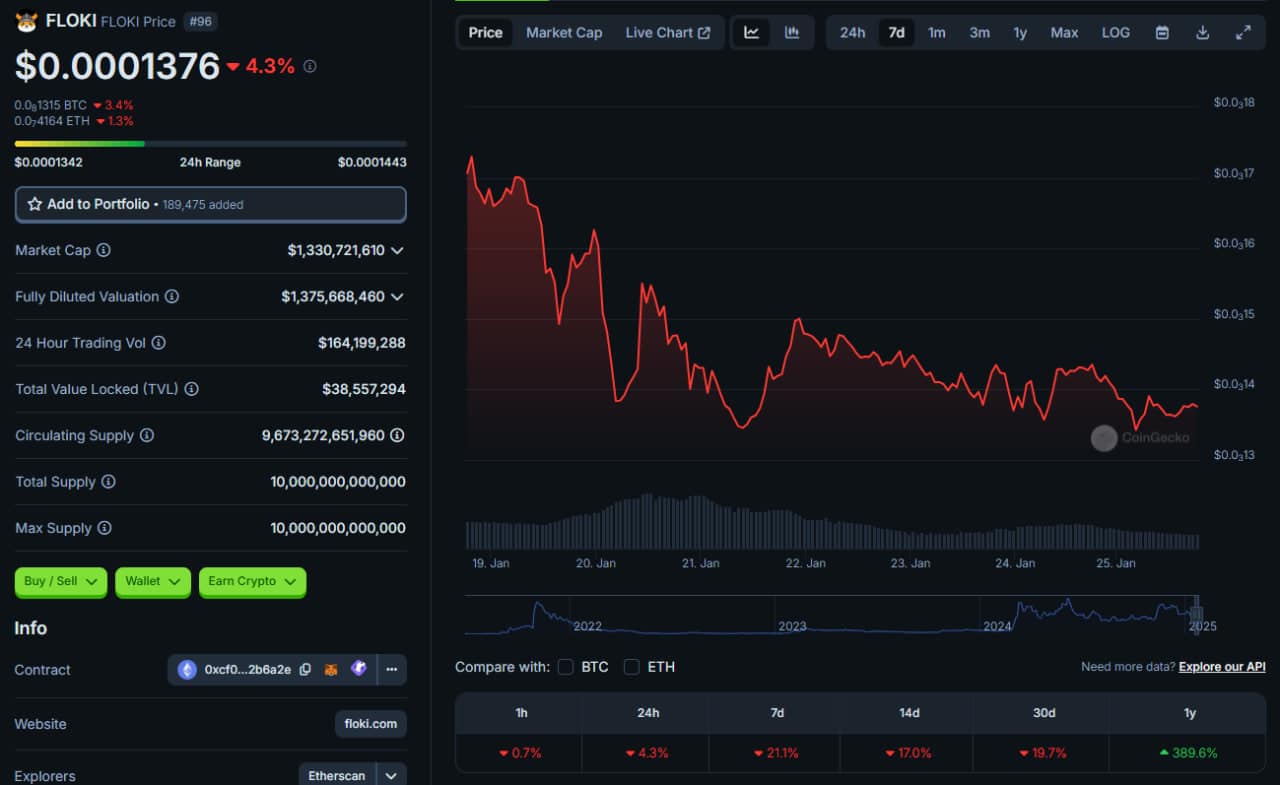
Task: Show 24 Hour Trading Vol info icon
Action: (159, 343)
